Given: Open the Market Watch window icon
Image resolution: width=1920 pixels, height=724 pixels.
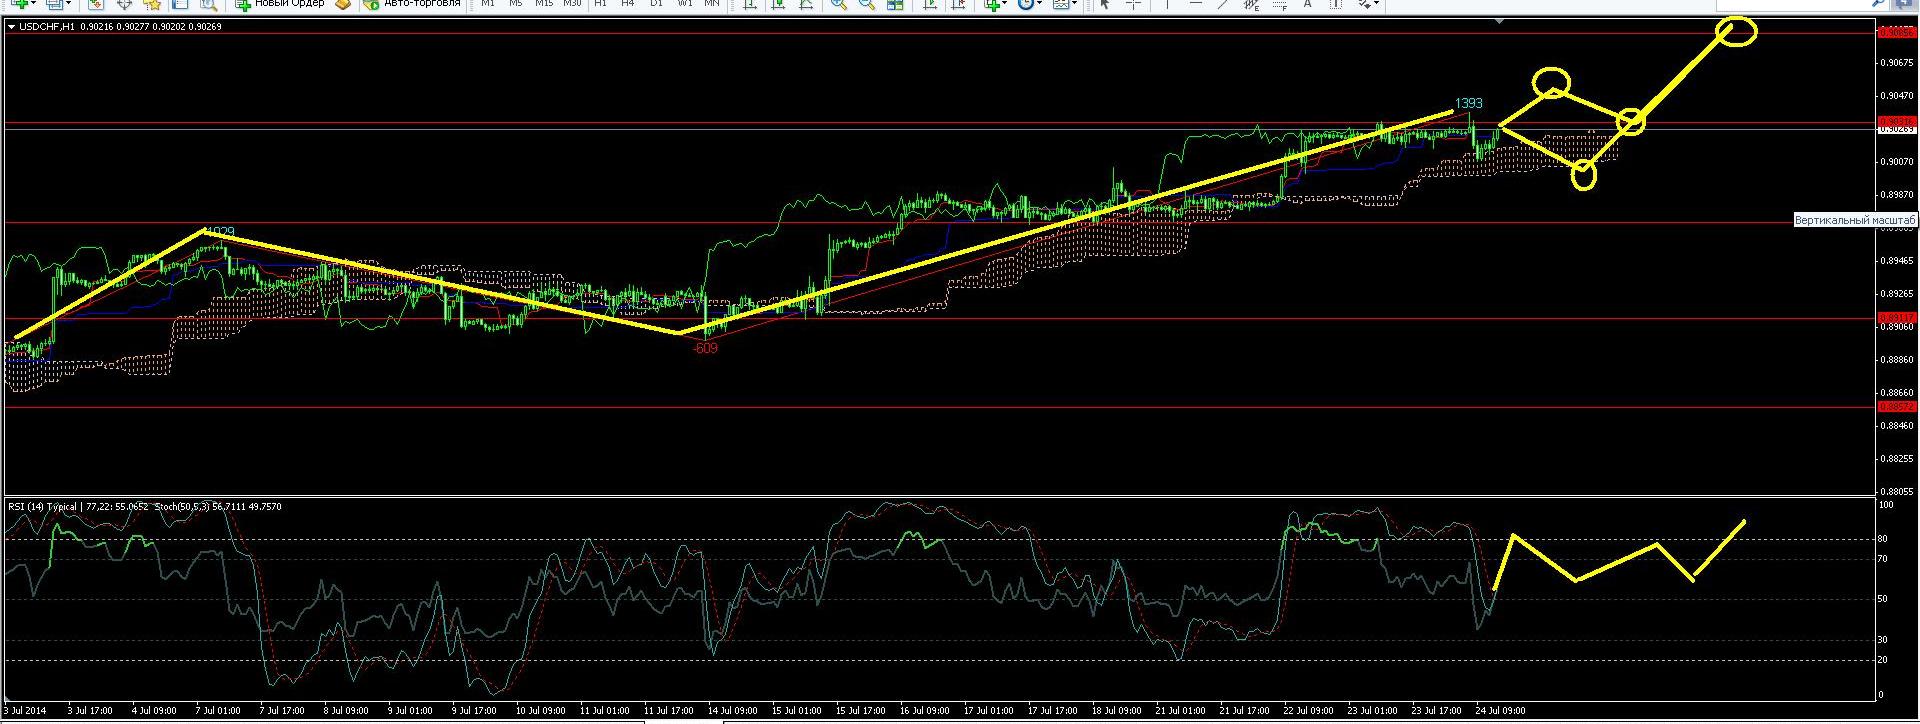Looking at the screenshot, I should (95, 4).
